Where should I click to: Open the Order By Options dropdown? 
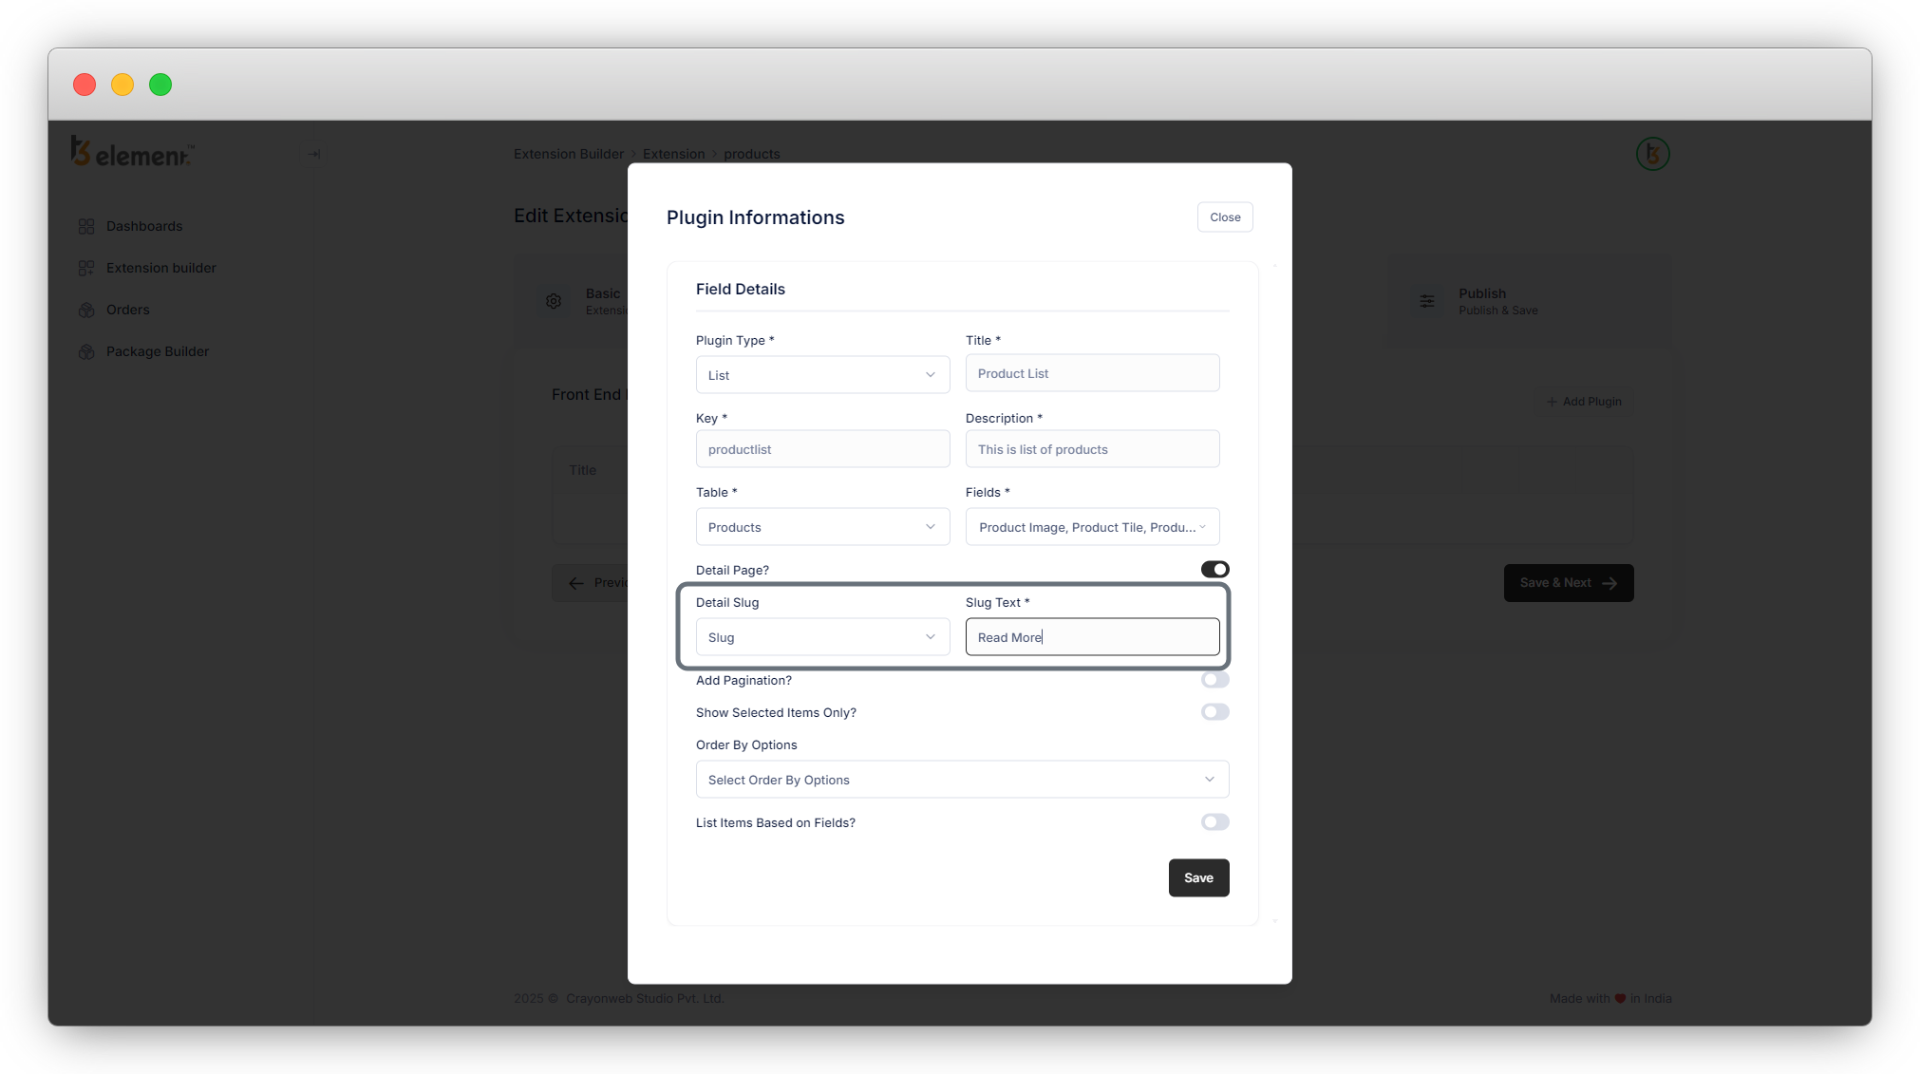[961, 780]
